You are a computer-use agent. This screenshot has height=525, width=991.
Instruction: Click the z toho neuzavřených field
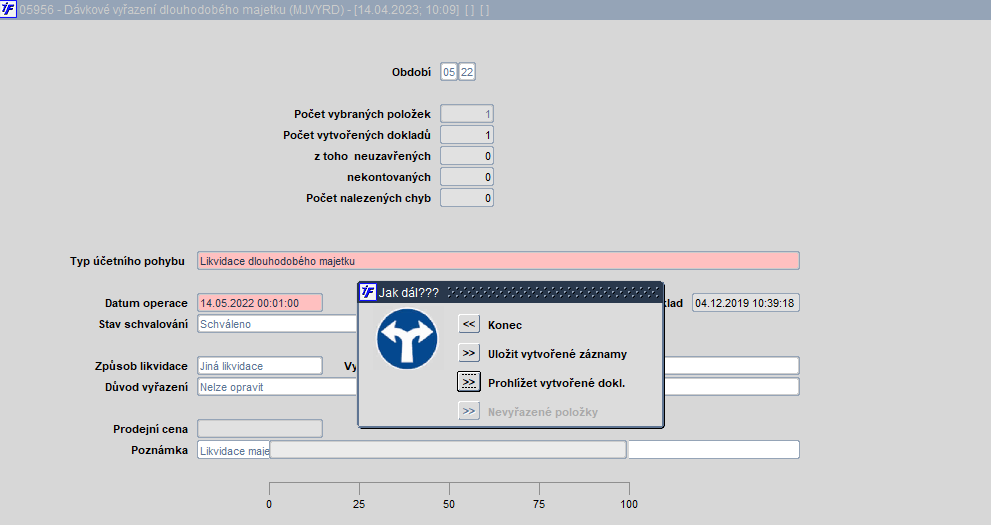pyautogui.click(x=466, y=156)
